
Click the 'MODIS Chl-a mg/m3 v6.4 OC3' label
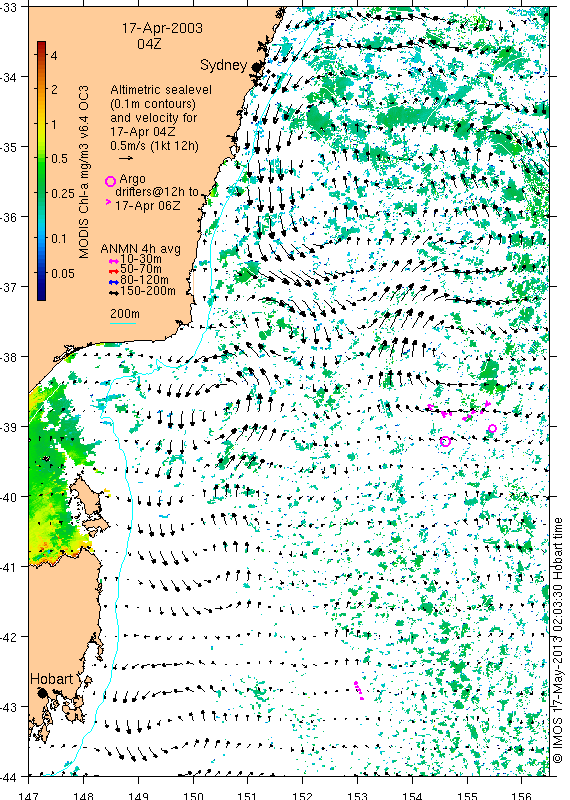click(x=84, y=171)
